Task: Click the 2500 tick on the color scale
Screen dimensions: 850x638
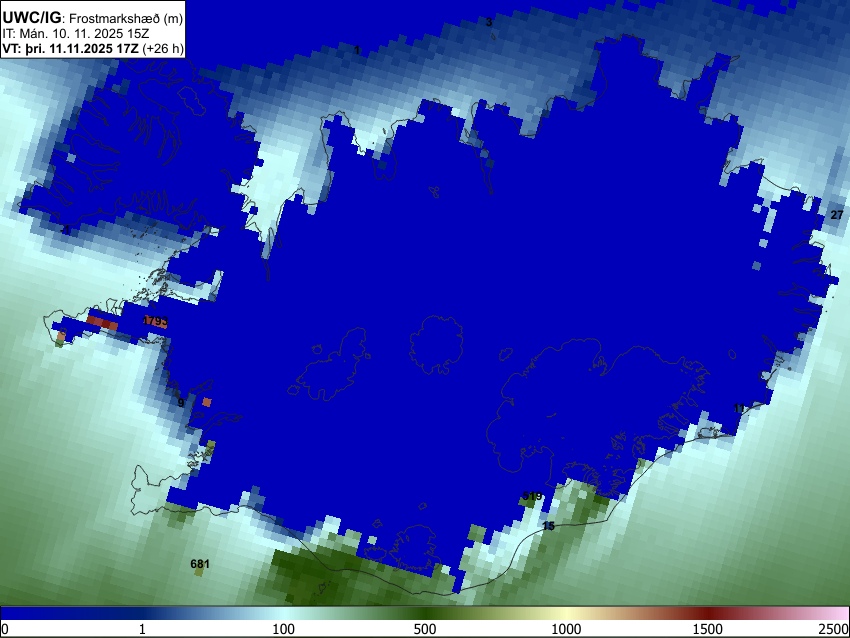Action: click(835, 629)
